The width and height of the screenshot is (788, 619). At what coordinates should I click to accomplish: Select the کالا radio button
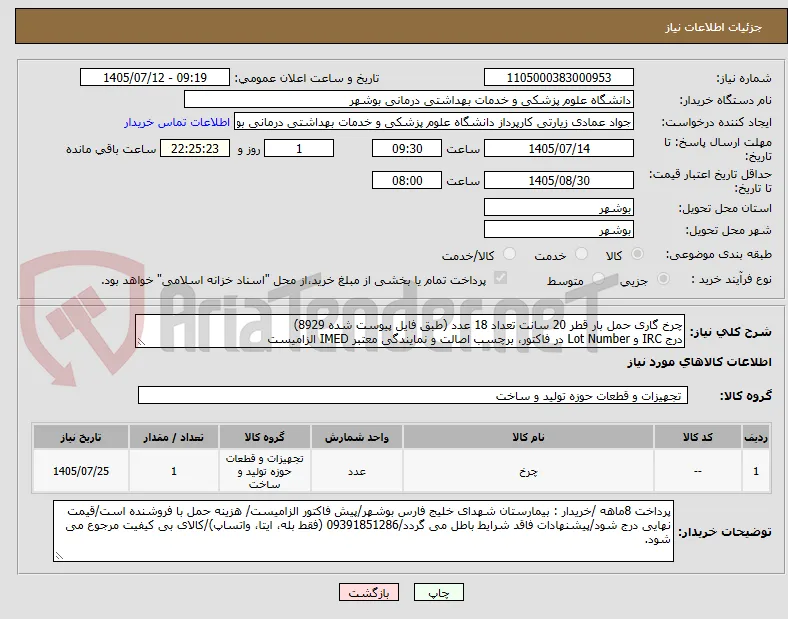pyautogui.click(x=637, y=254)
